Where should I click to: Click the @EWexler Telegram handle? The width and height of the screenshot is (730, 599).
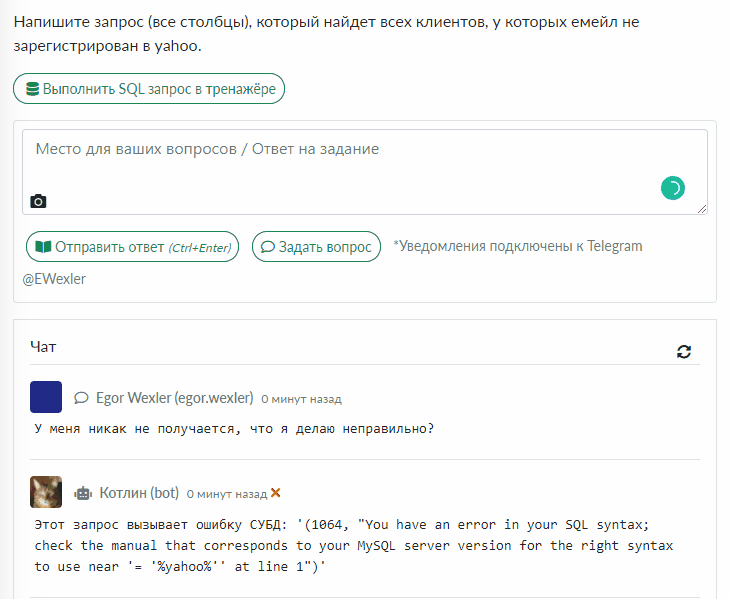click(54, 279)
